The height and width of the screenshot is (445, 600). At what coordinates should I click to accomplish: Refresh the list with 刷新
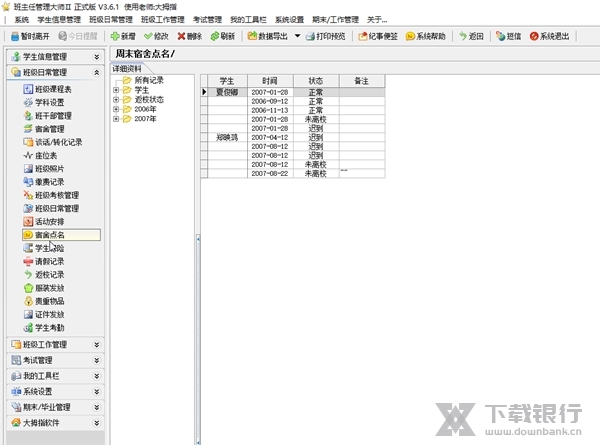click(x=223, y=36)
